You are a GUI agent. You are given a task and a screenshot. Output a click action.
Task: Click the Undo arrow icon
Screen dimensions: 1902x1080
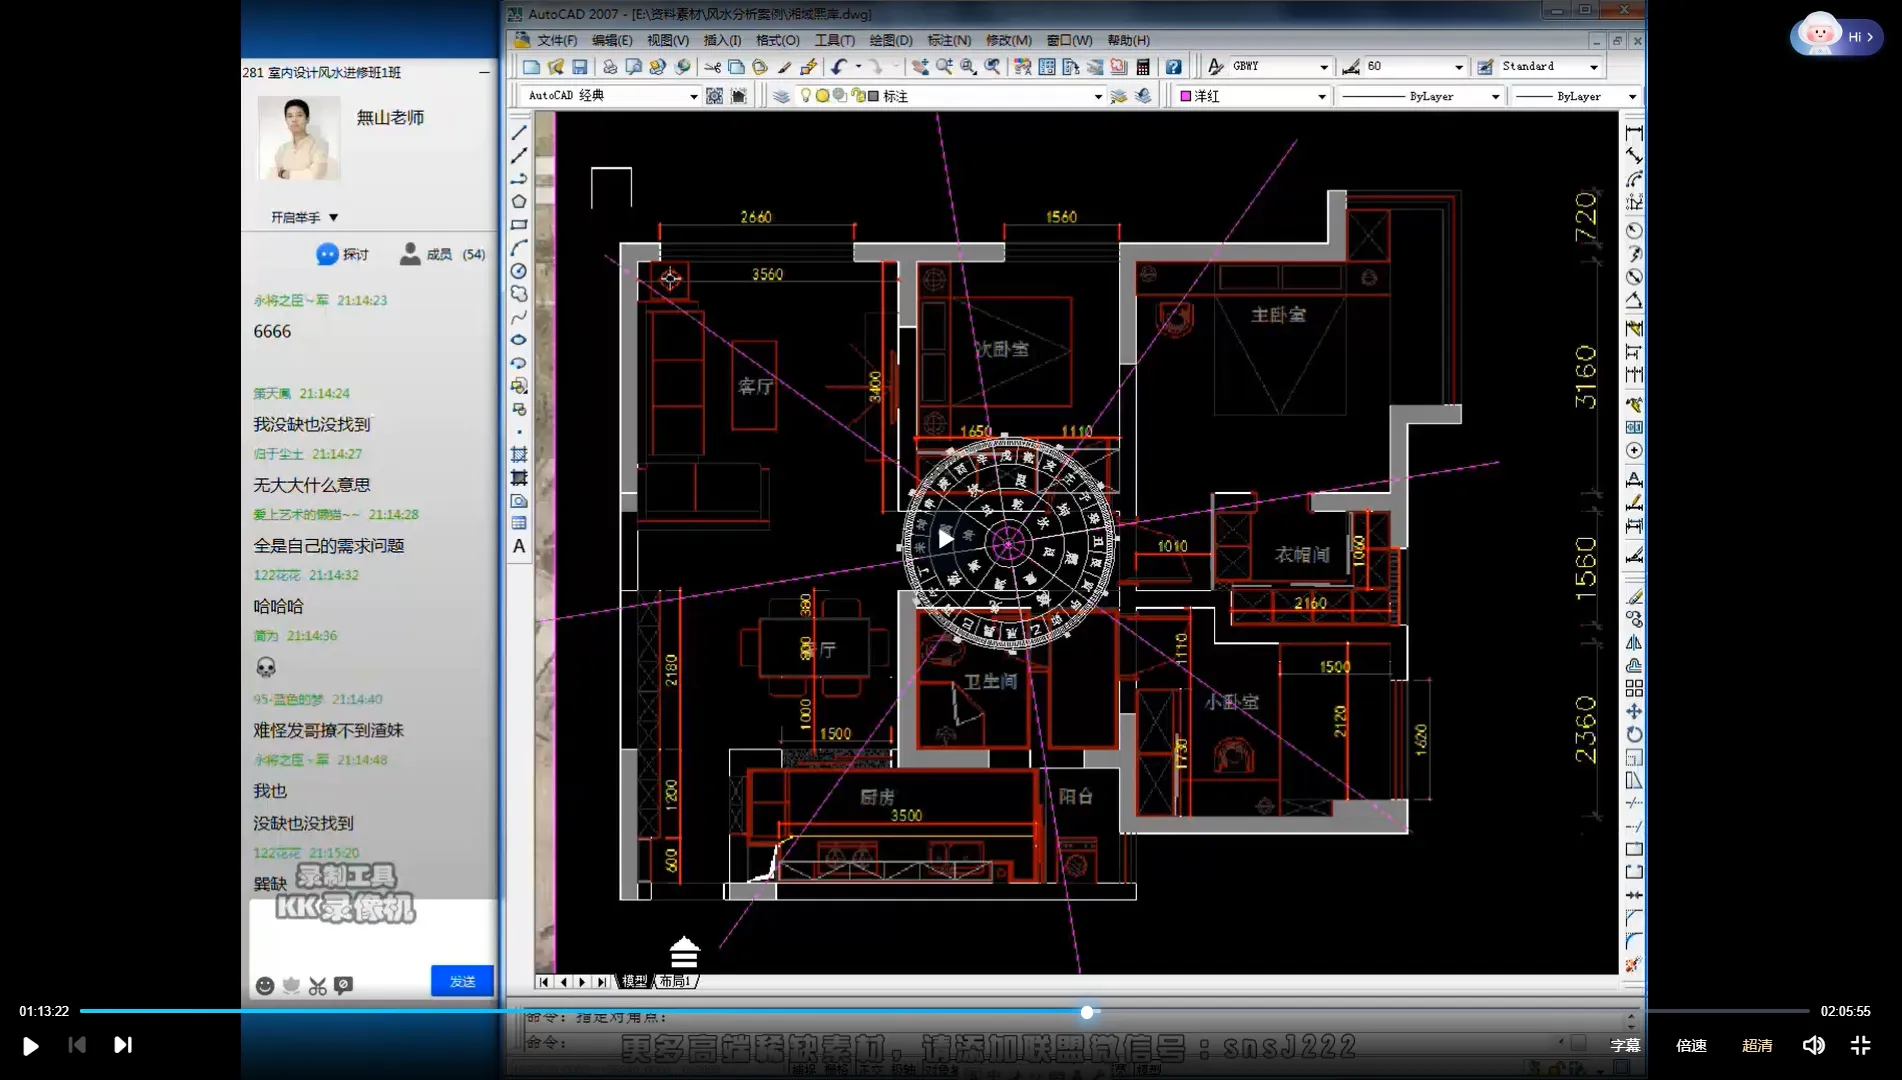pyautogui.click(x=839, y=67)
